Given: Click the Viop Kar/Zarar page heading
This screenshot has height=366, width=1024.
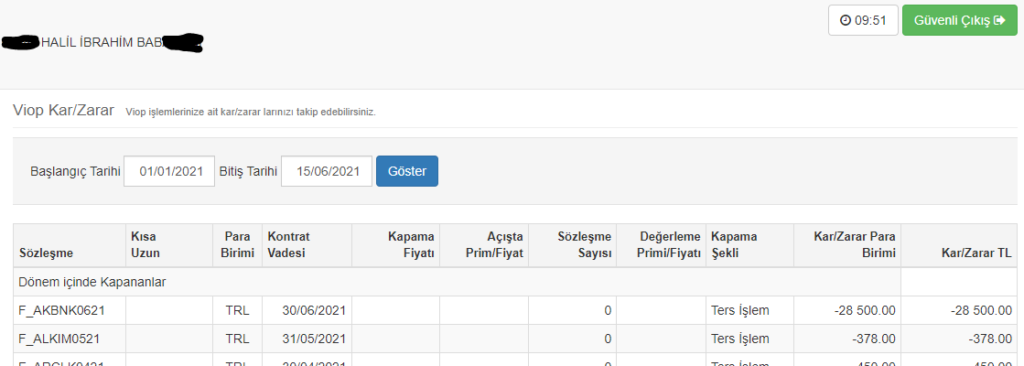Looking at the screenshot, I should pos(64,110).
